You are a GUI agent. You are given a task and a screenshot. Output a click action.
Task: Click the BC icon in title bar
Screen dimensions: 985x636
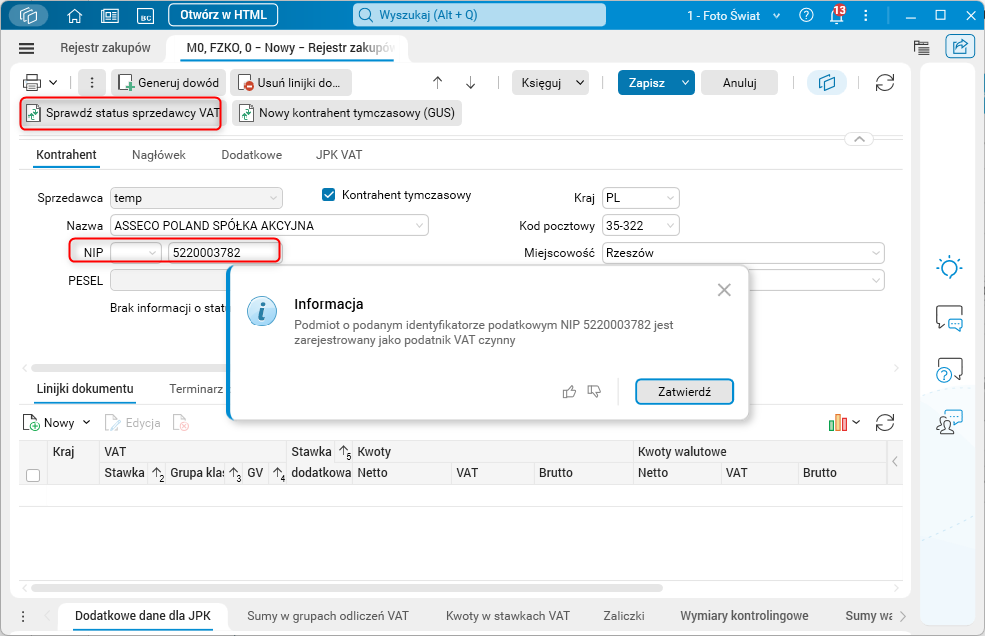tap(146, 16)
